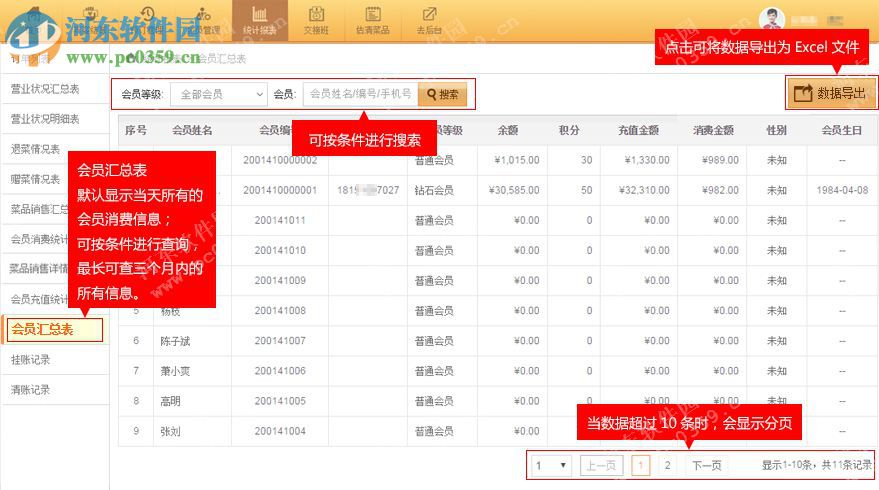
Task: Click the 序号 column header
Action: 136,130
